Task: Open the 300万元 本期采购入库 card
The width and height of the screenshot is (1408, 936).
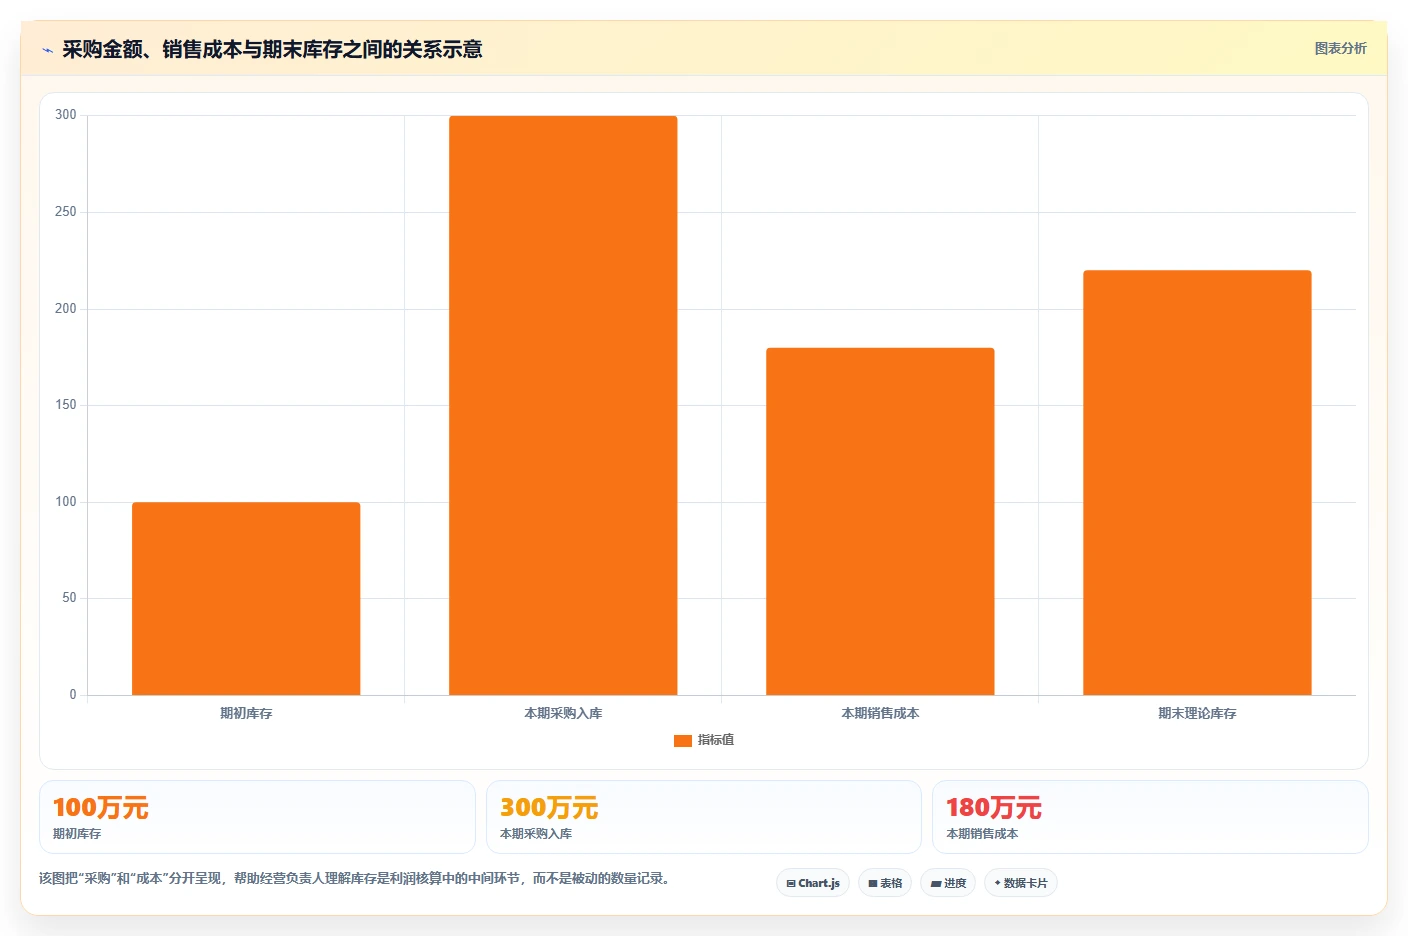Action: pos(703,817)
